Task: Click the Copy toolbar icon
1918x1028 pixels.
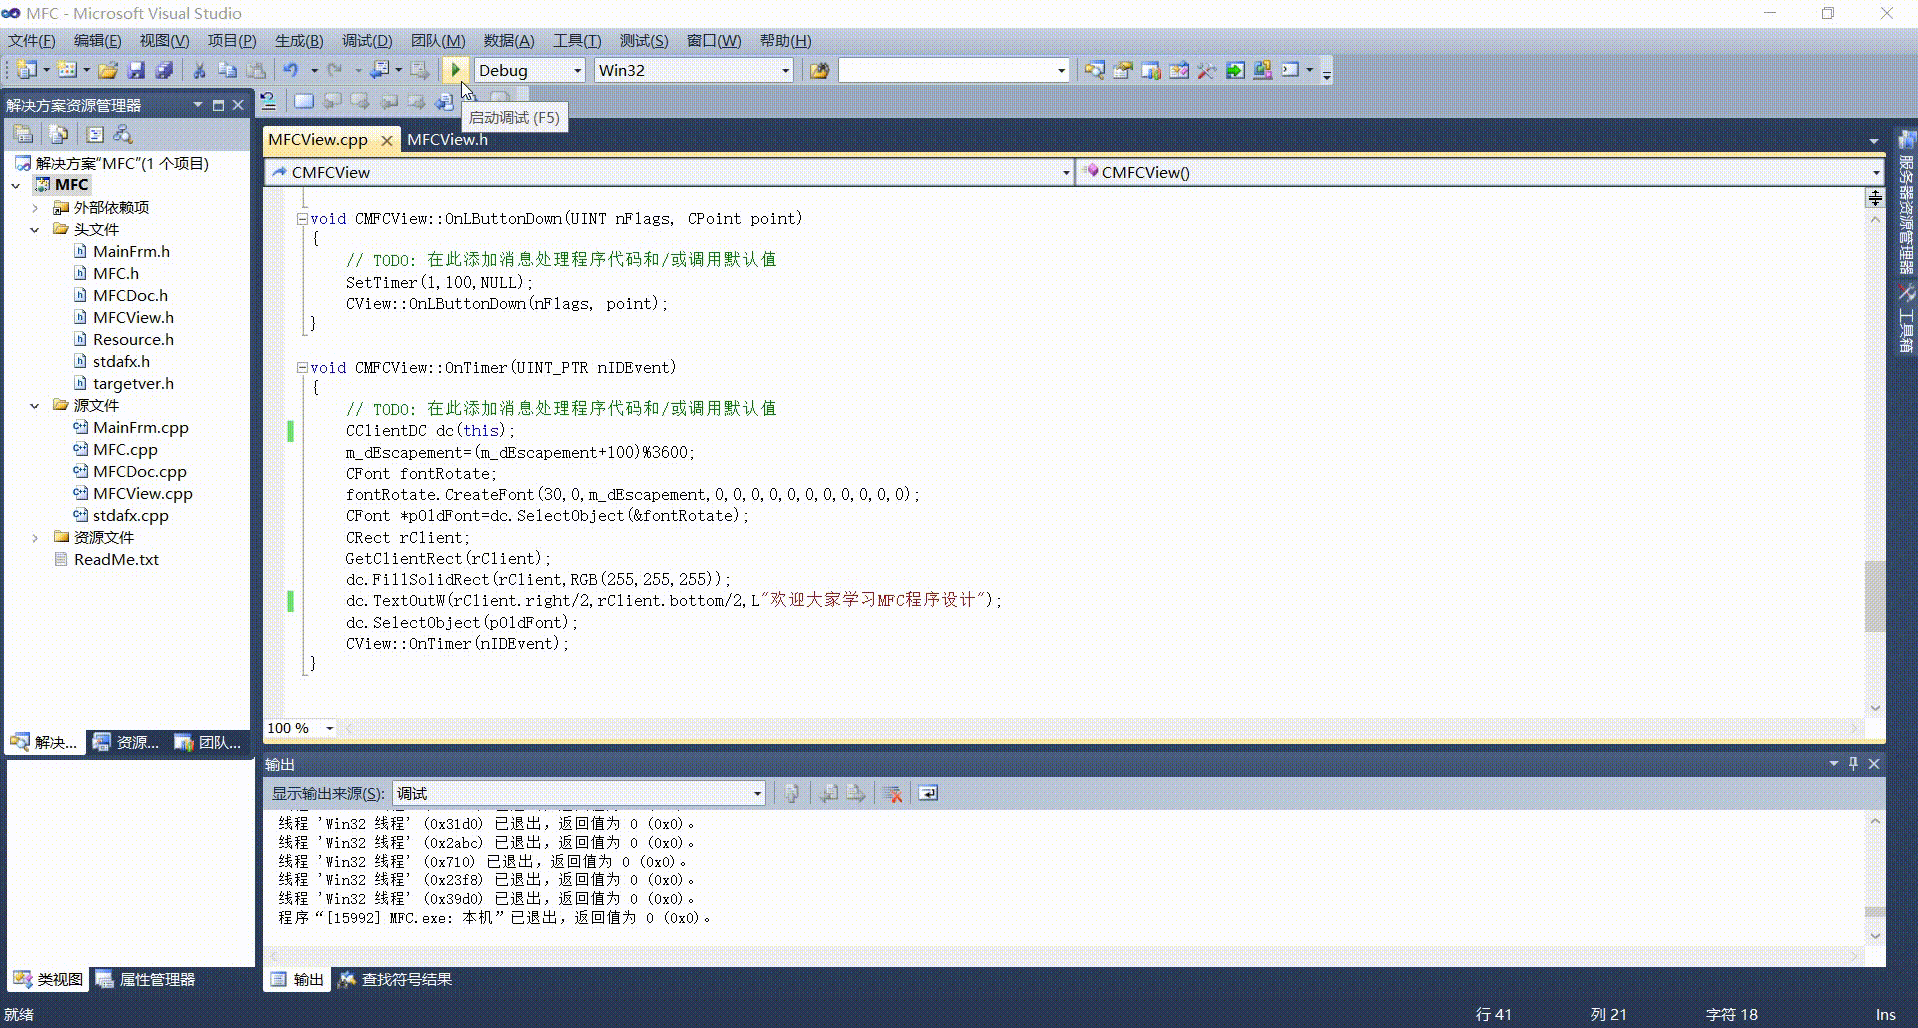Action: 227,70
